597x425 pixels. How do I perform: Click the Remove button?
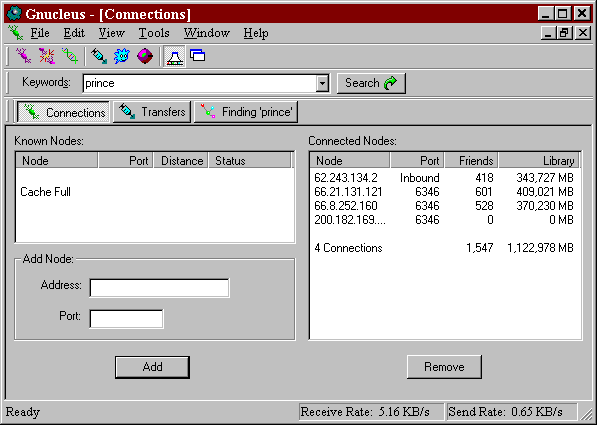pyautogui.click(x=444, y=367)
